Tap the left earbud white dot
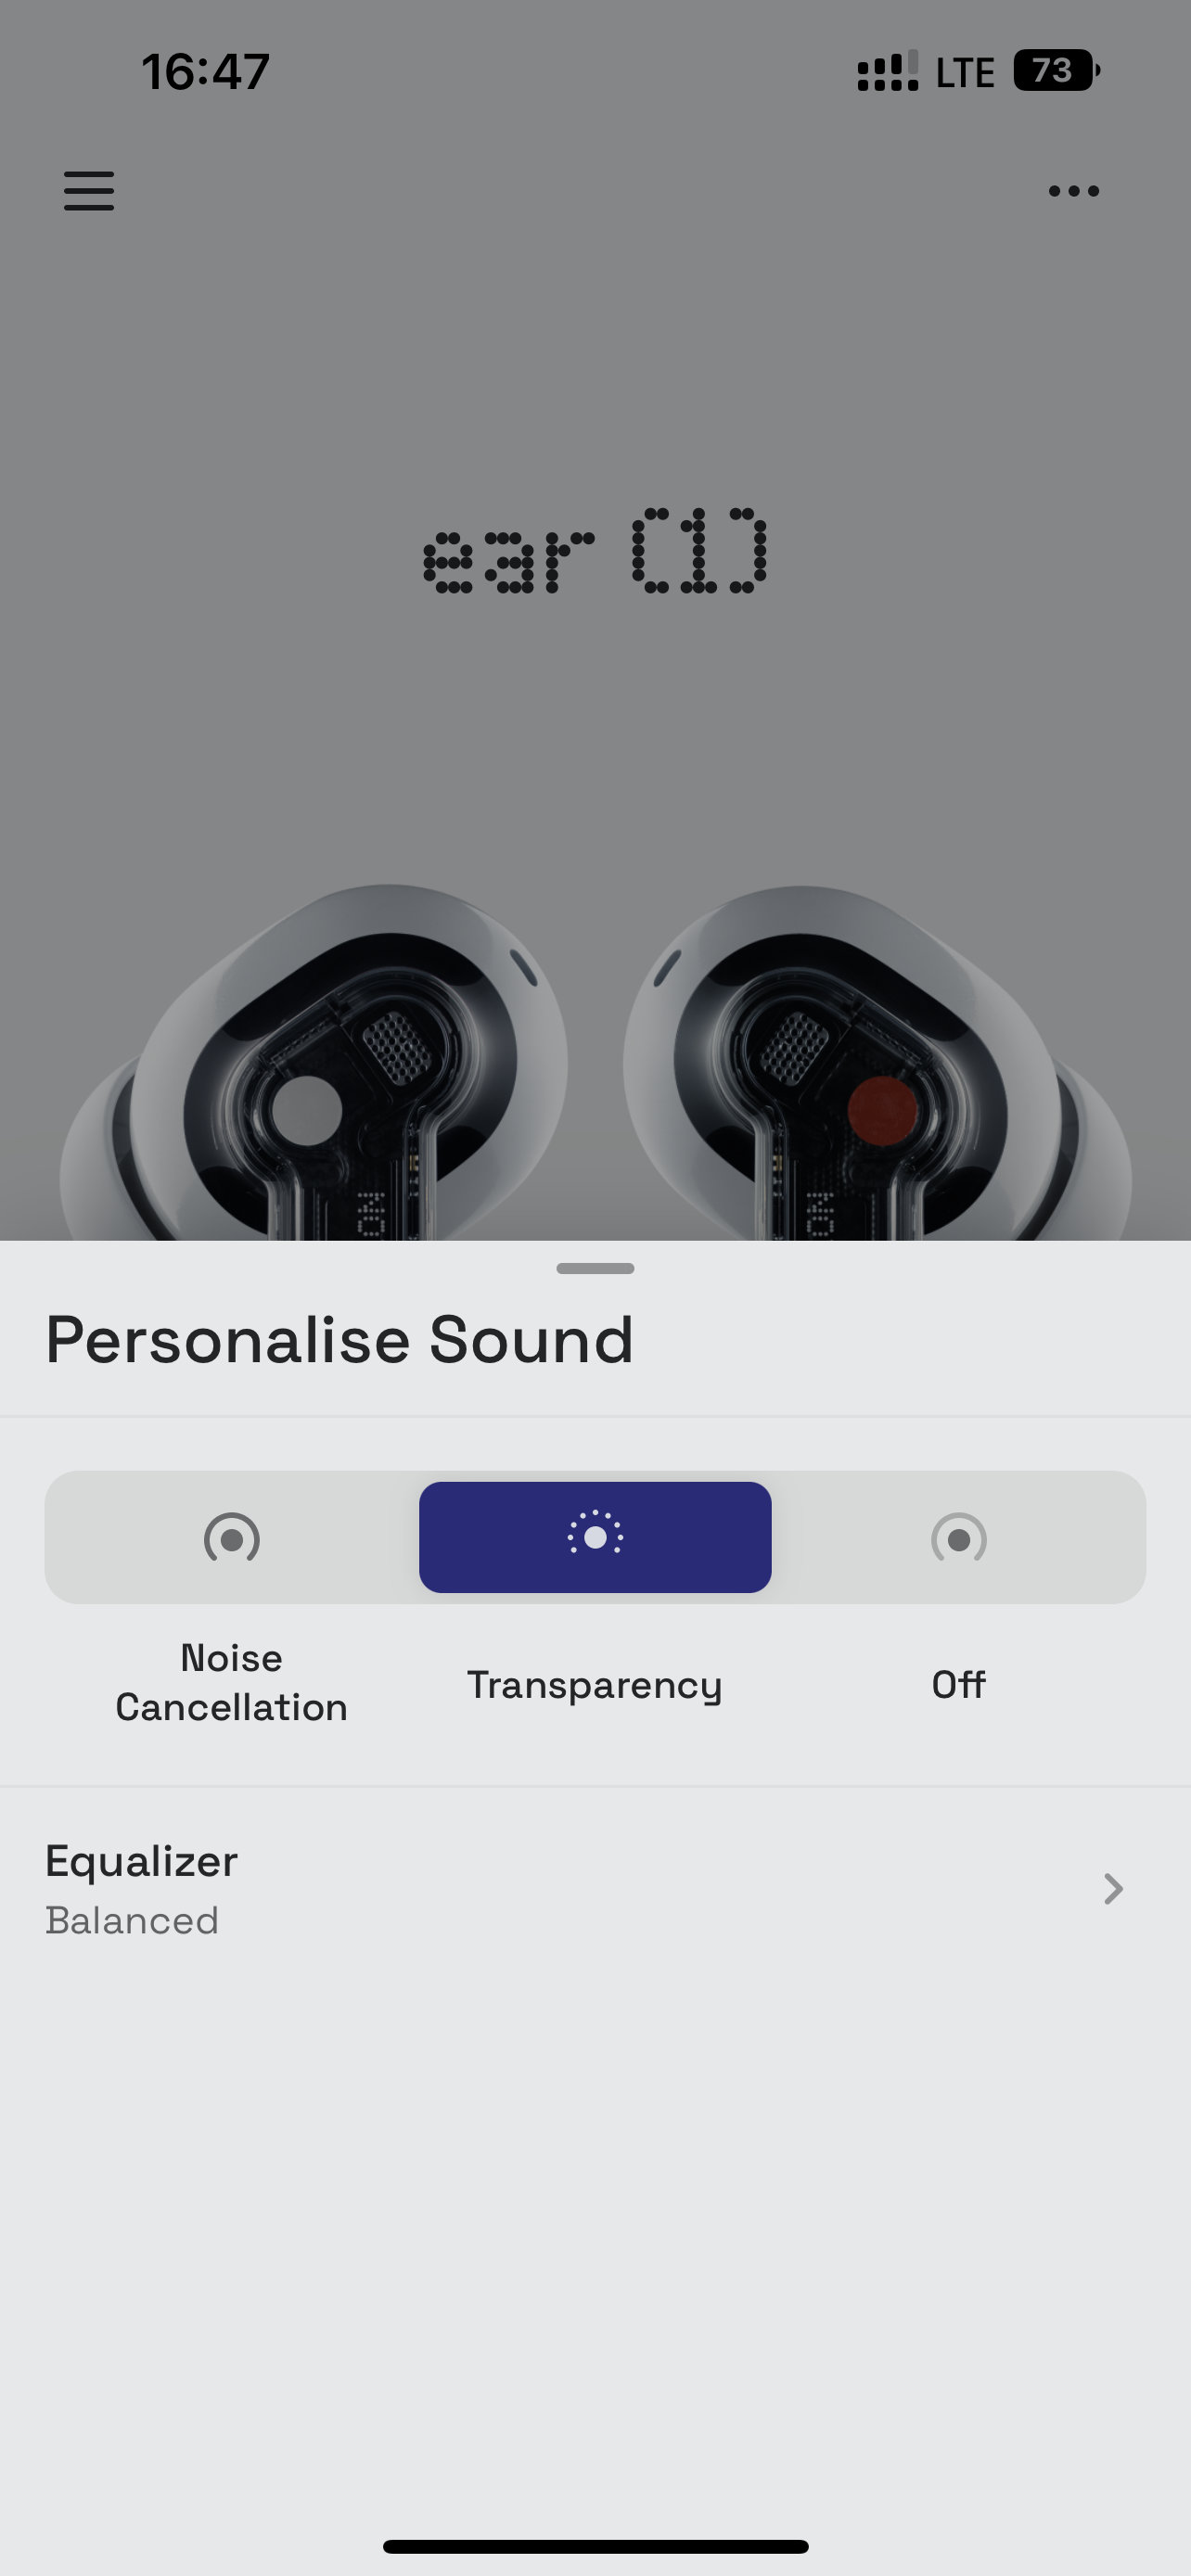 tap(307, 1110)
